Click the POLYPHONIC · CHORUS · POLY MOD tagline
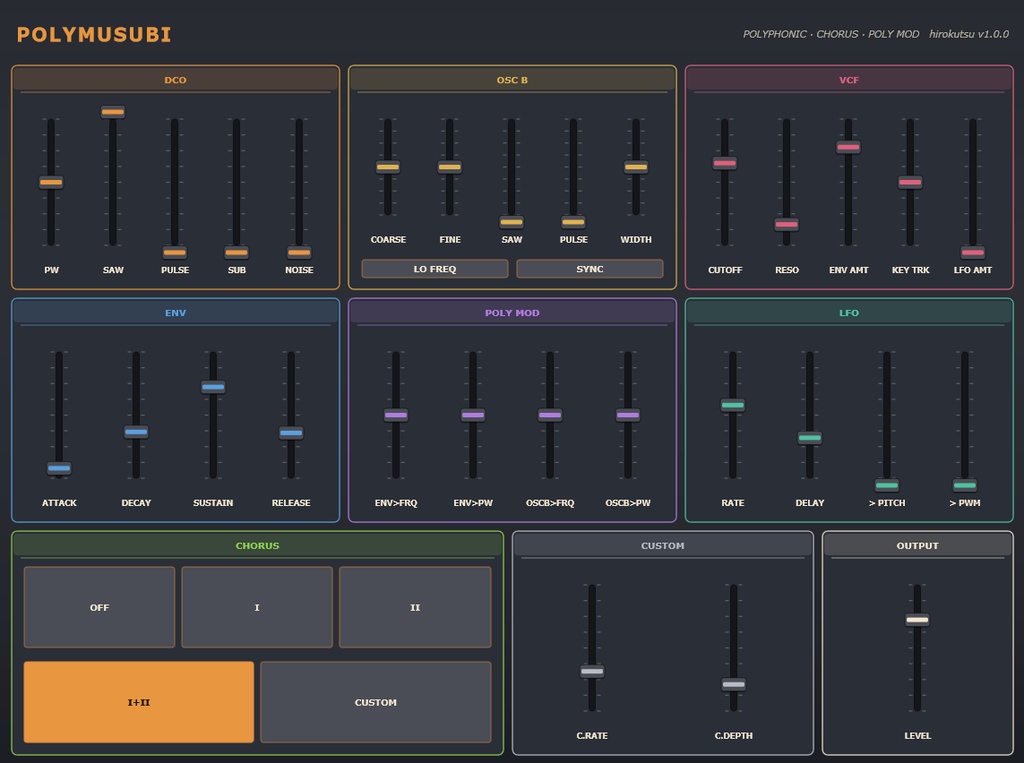 [831, 34]
